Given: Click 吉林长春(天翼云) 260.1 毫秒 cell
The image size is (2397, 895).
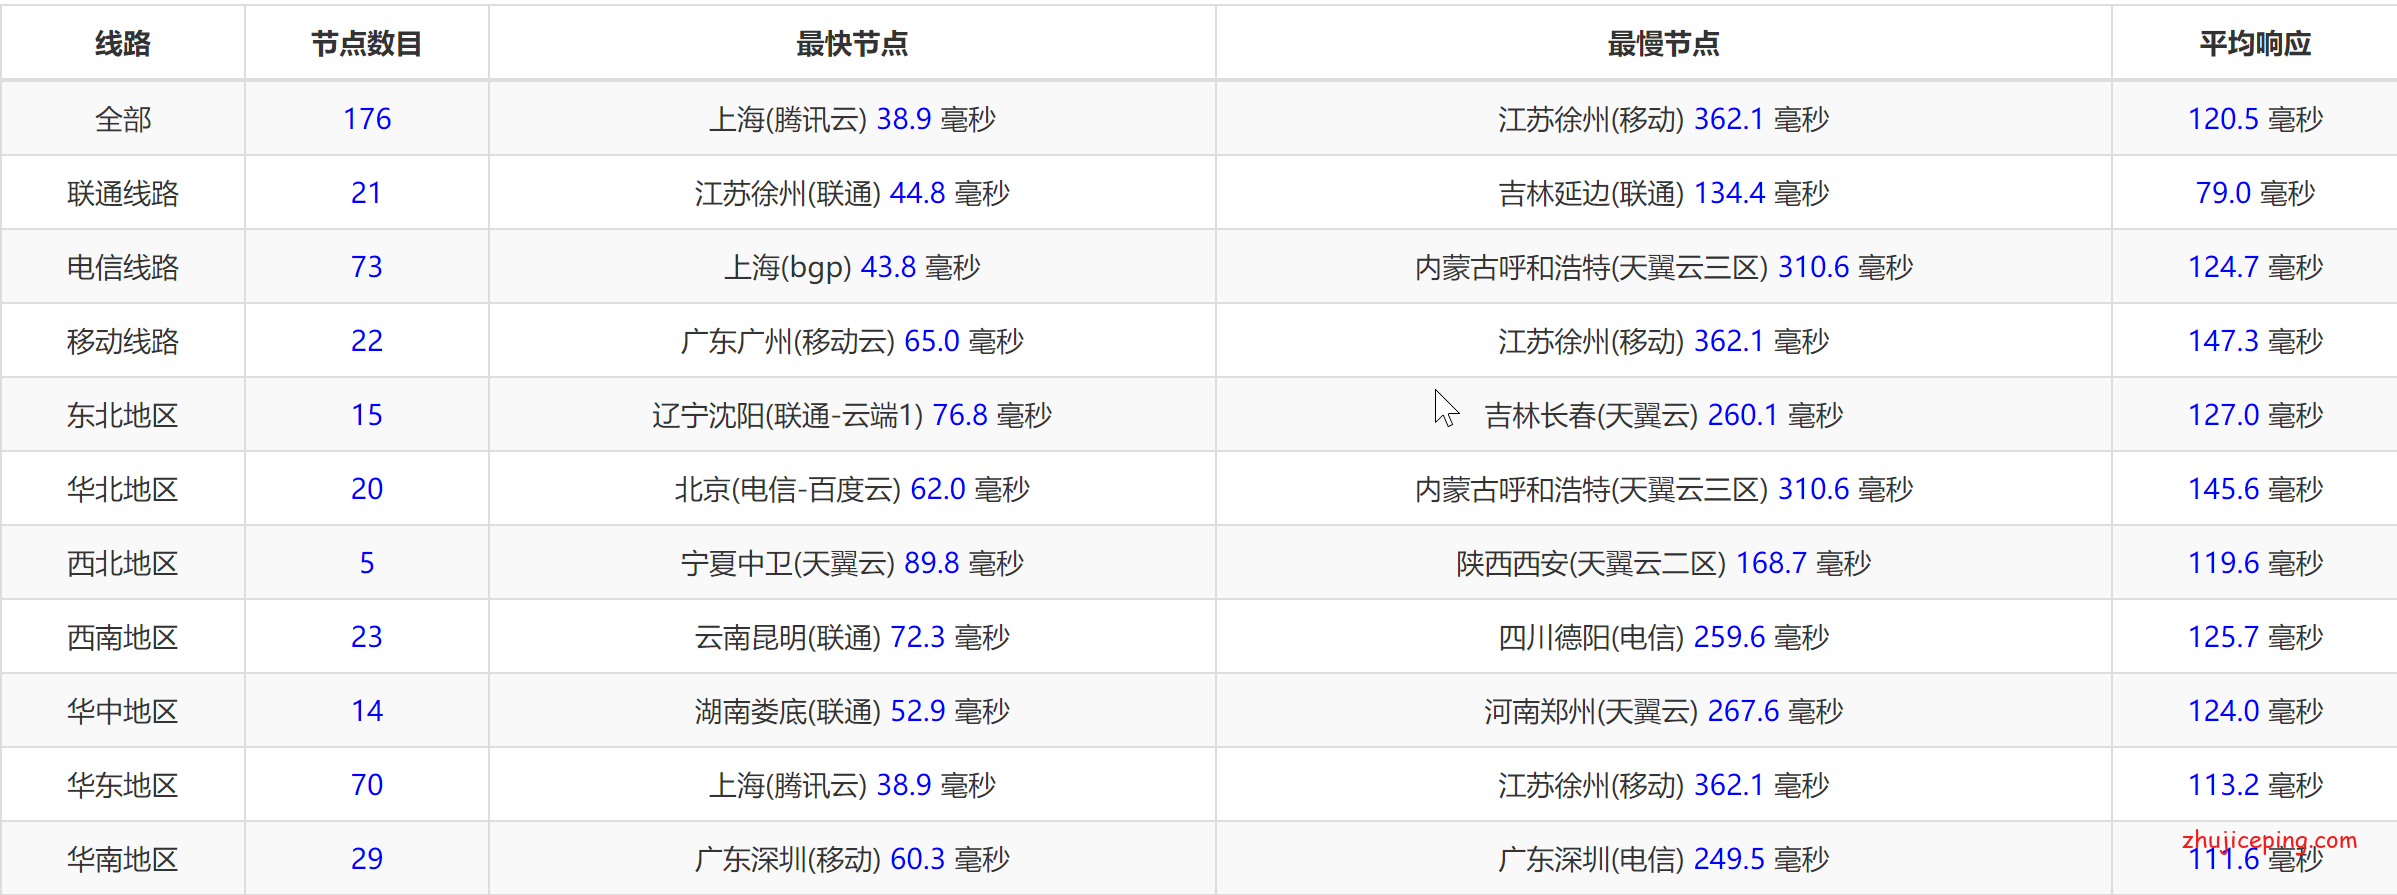Looking at the screenshot, I should 1663,415.
